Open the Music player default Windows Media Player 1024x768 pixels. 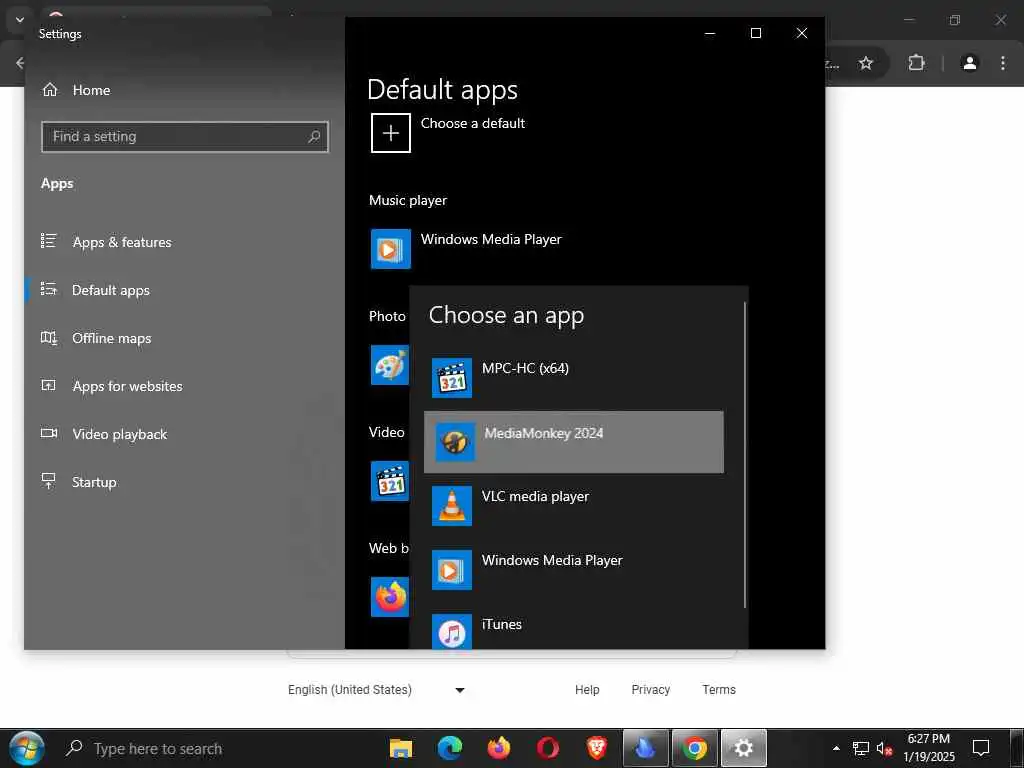(466, 249)
